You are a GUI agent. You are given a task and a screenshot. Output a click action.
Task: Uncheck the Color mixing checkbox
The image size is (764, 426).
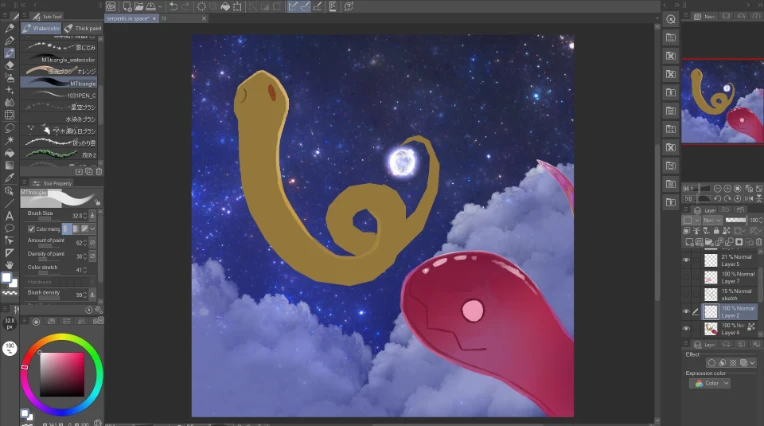(31, 229)
